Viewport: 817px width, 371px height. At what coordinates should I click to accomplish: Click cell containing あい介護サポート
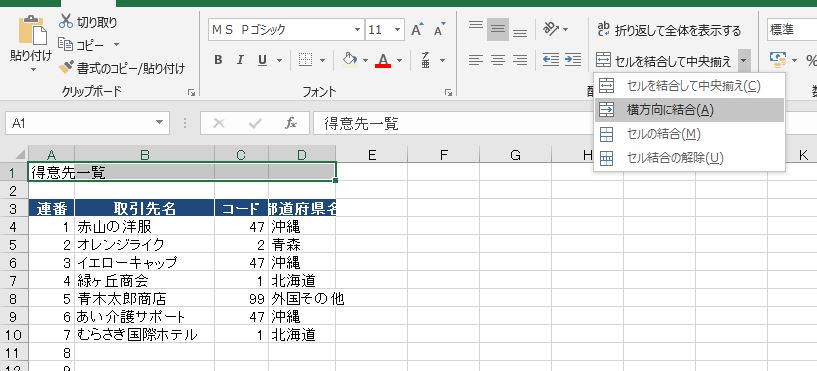[145, 316]
